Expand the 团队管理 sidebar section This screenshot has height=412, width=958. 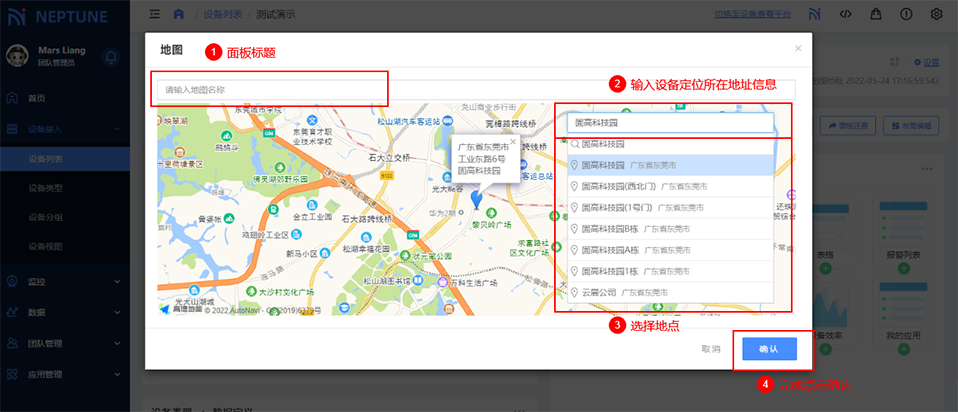(x=65, y=344)
